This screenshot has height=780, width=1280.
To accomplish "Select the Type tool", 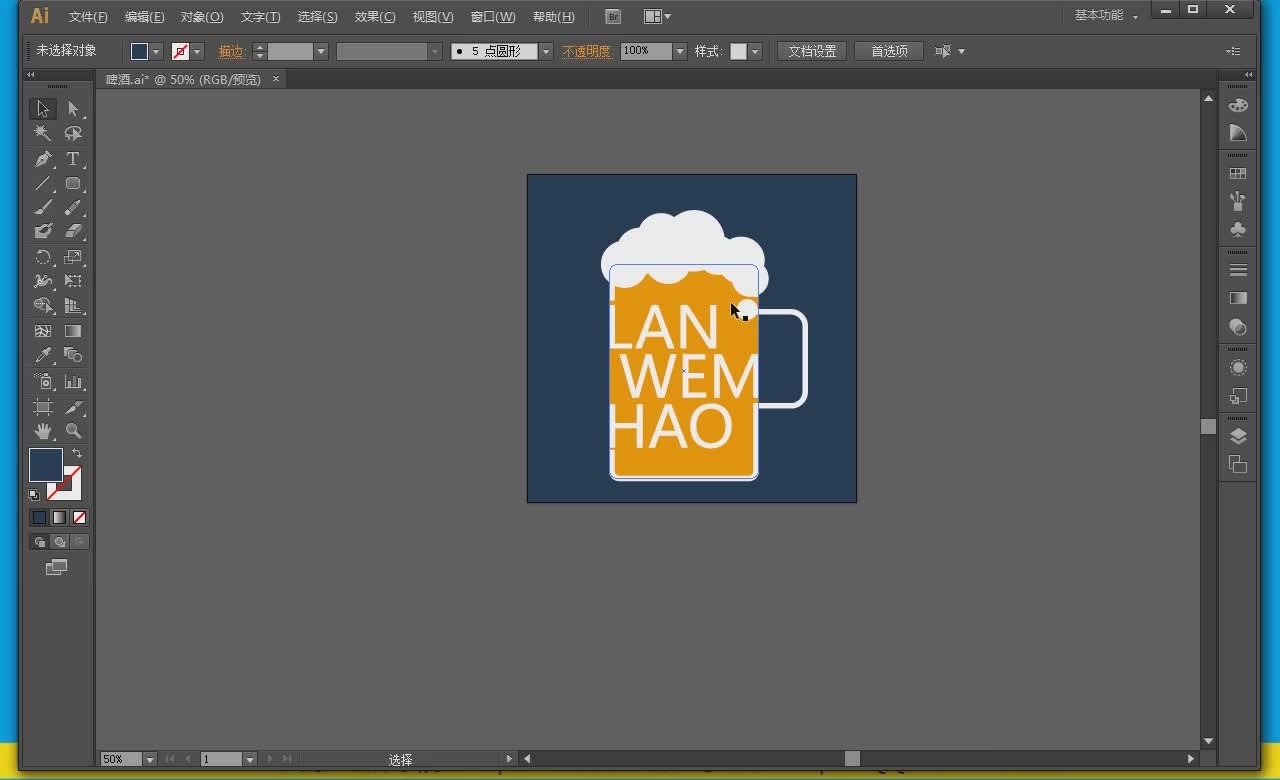I will click(x=73, y=159).
